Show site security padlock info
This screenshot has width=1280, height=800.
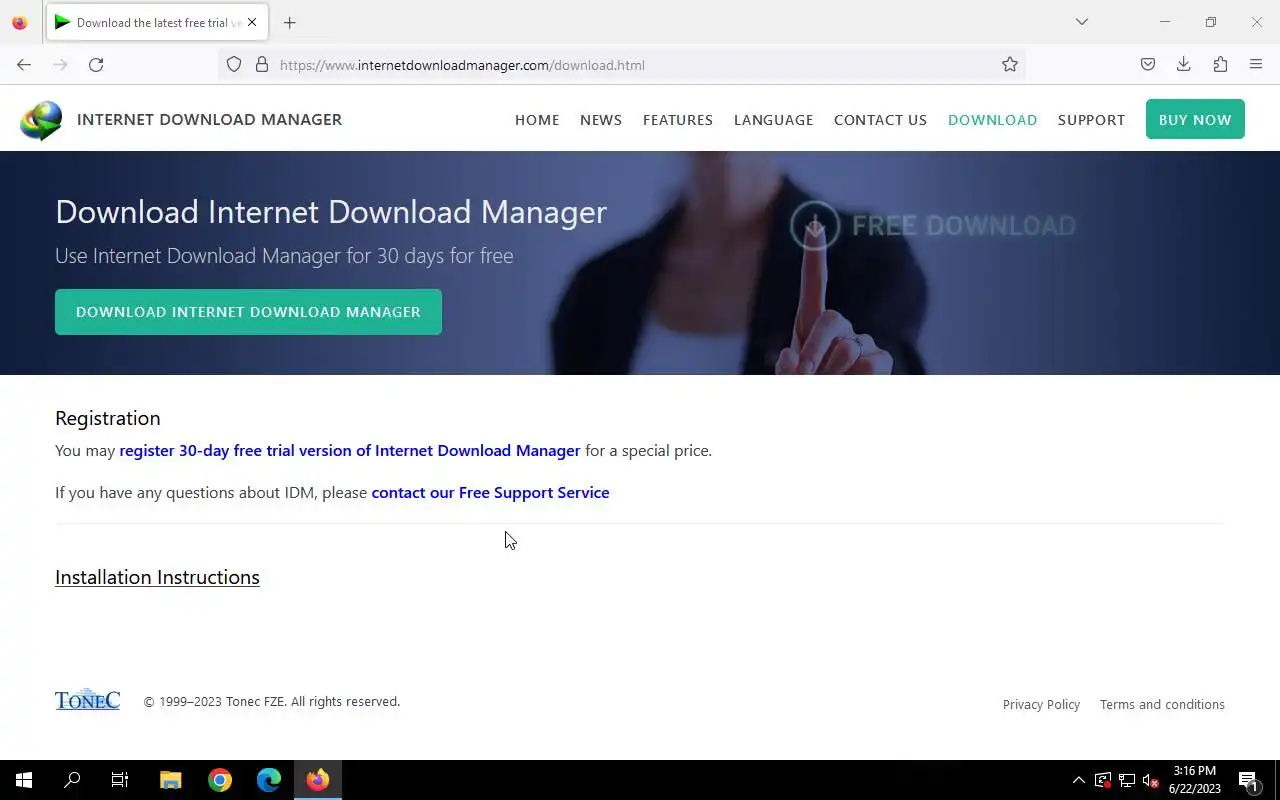[x=262, y=65]
